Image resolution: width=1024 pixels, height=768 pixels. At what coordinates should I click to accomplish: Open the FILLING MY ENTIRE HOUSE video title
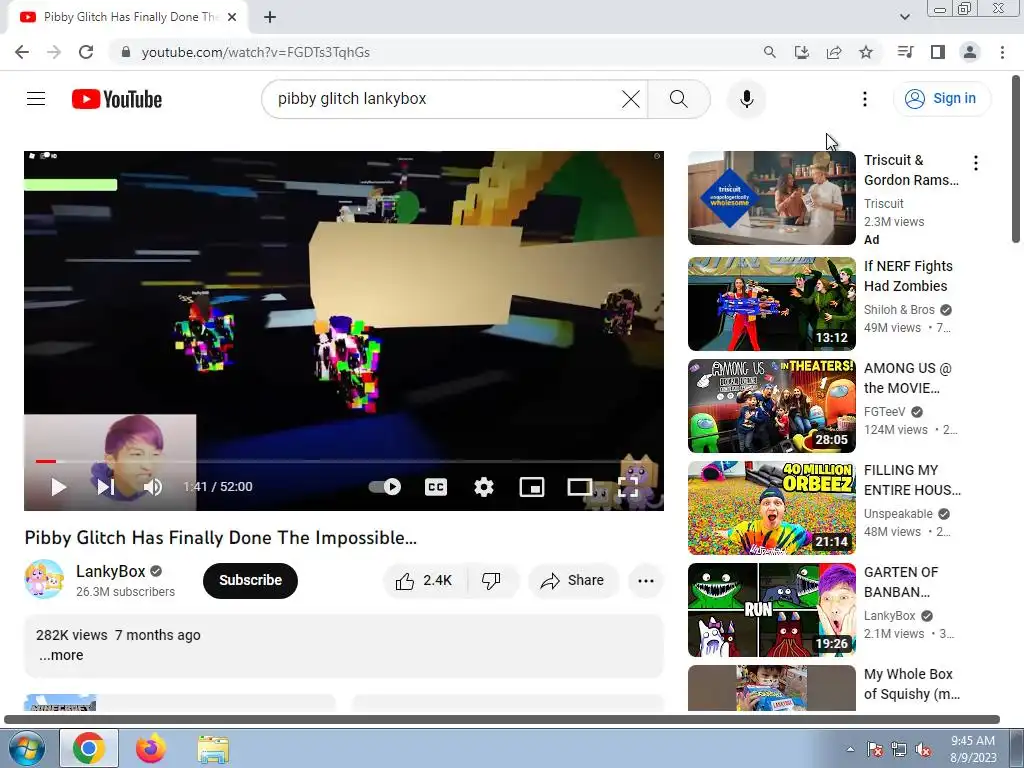tap(912, 480)
